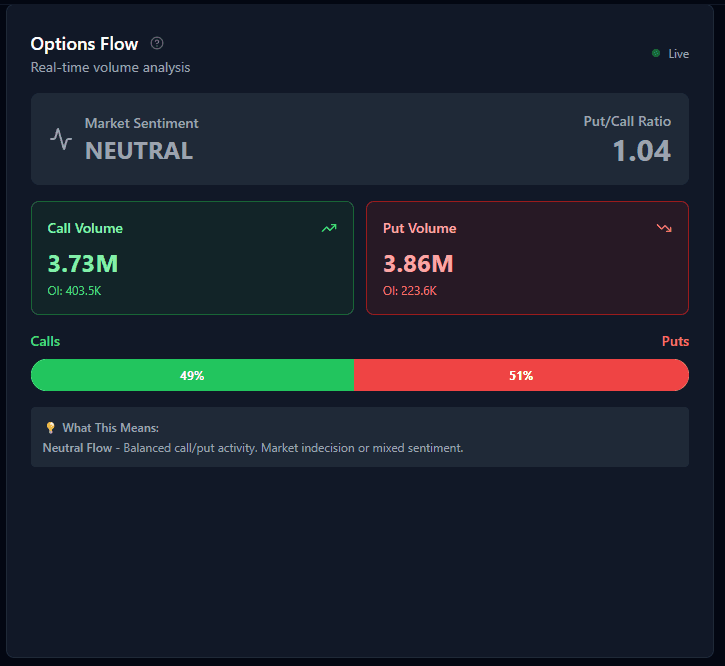Click the red Puts label above bar
Viewport: 725px width, 666px height.
(x=675, y=341)
